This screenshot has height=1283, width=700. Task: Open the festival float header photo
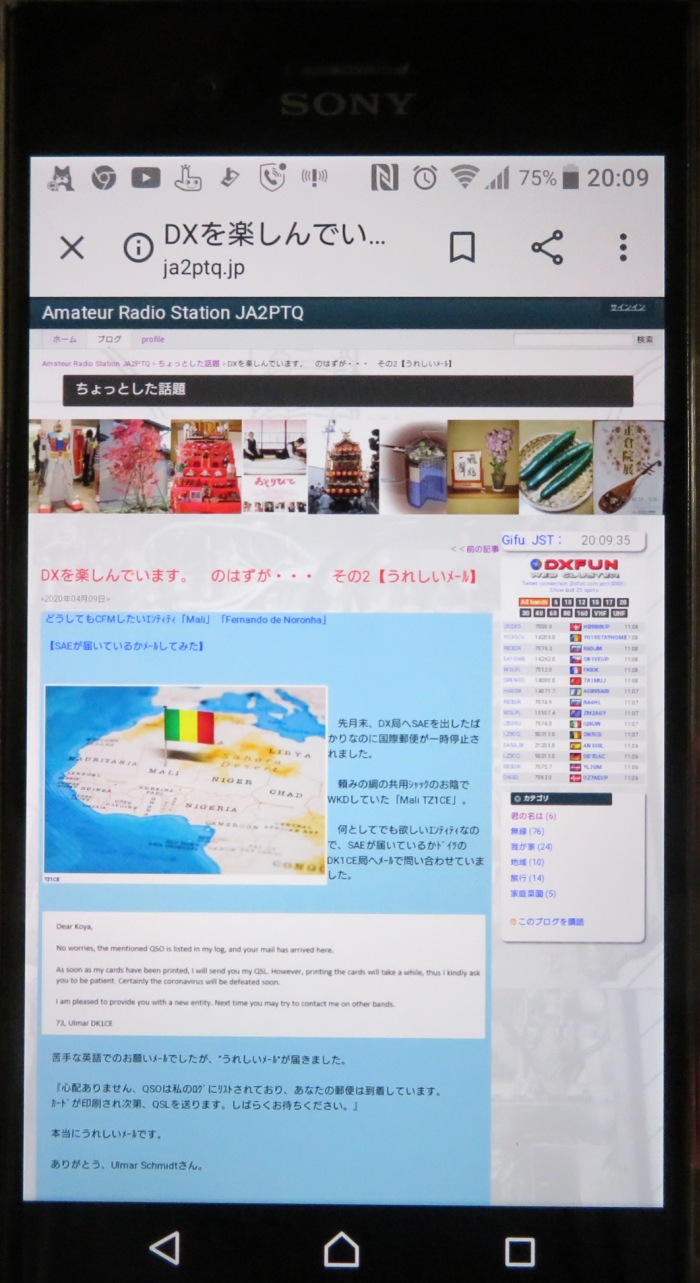pyautogui.click(x=342, y=466)
